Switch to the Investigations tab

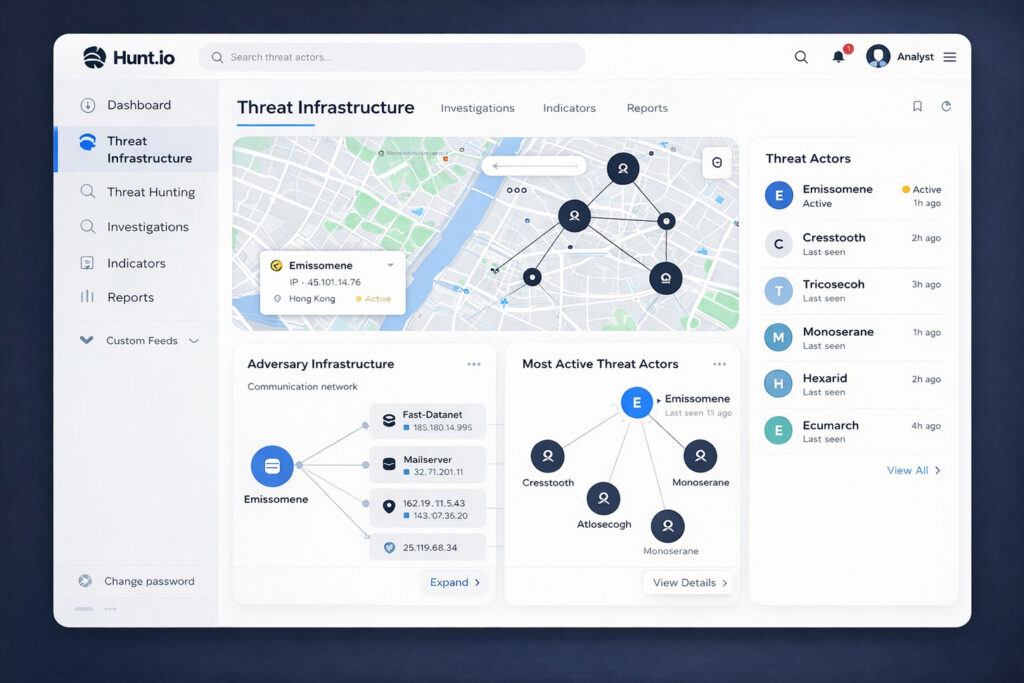pos(478,108)
